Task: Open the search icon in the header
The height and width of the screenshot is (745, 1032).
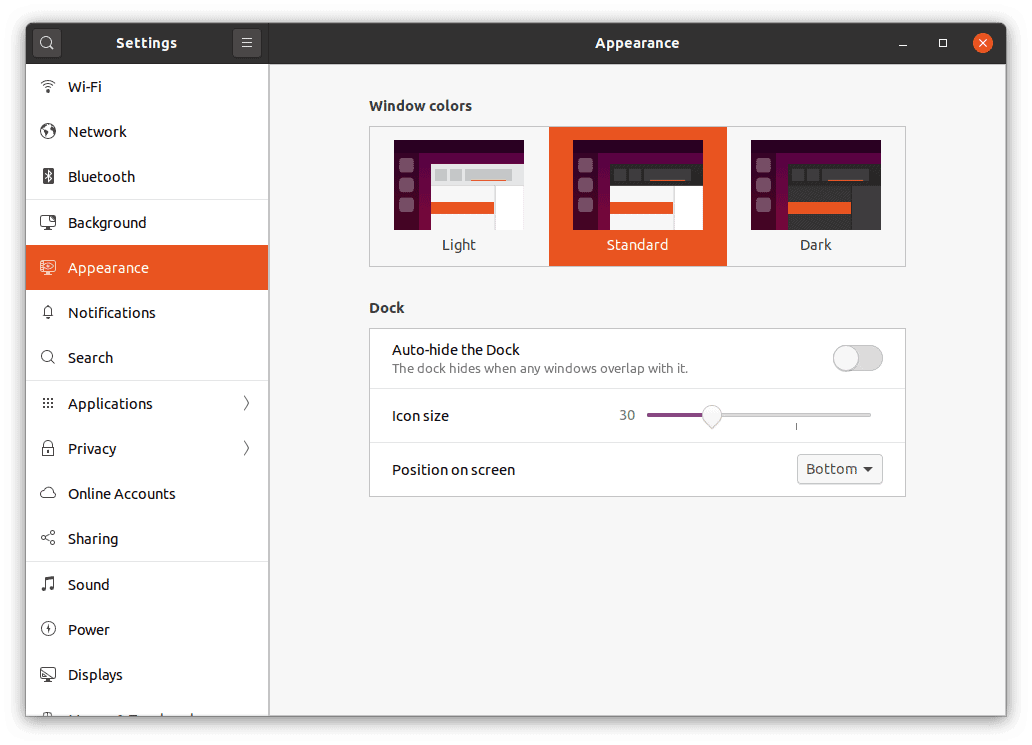Action: [46, 43]
